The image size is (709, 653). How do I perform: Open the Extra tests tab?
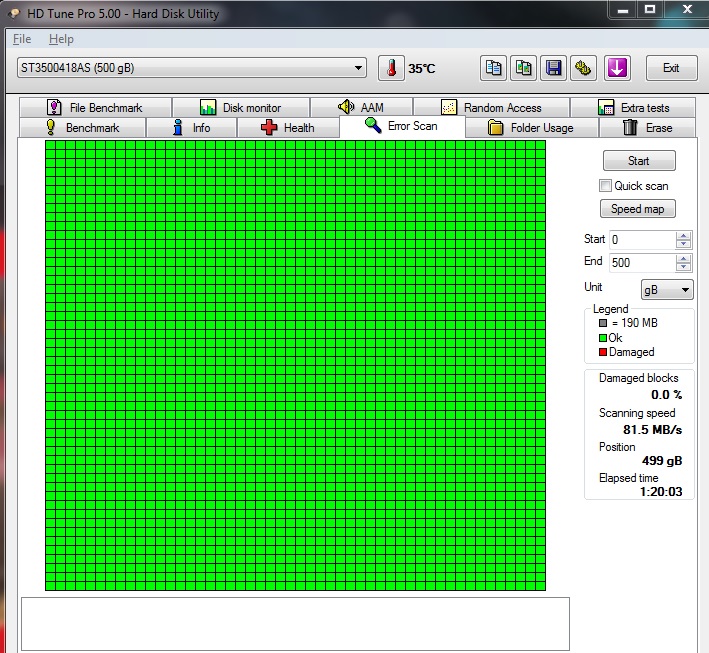pyautogui.click(x=633, y=108)
